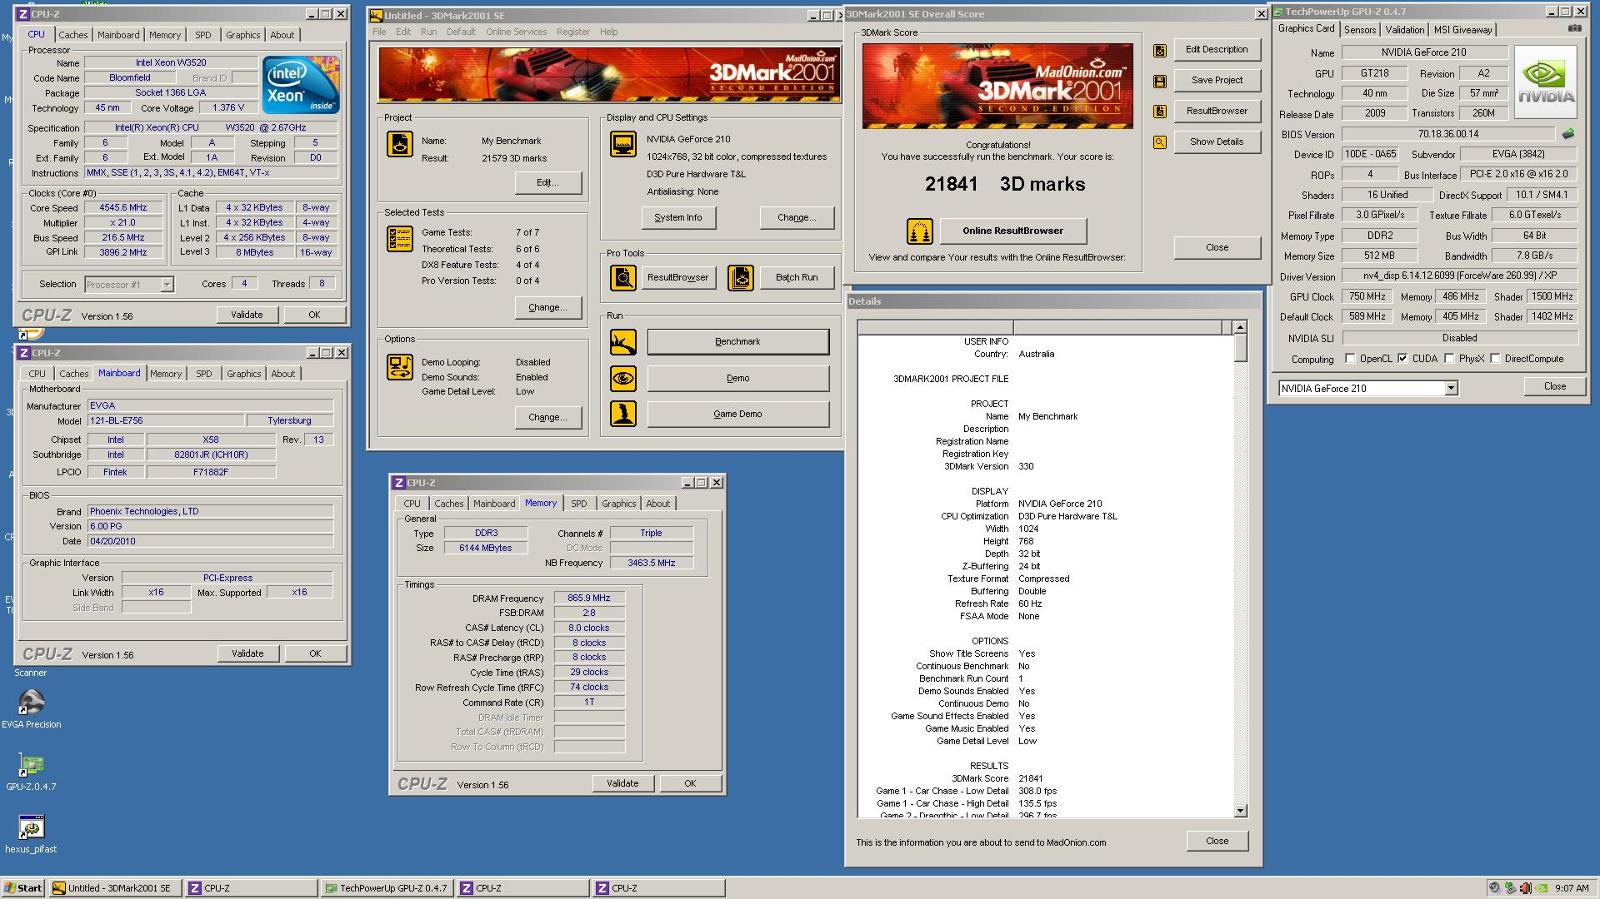Viewport: 1600px width, 899px height.
Task: Click the Options icon in 3DMark2001
Action: click(x=399, y=367)
